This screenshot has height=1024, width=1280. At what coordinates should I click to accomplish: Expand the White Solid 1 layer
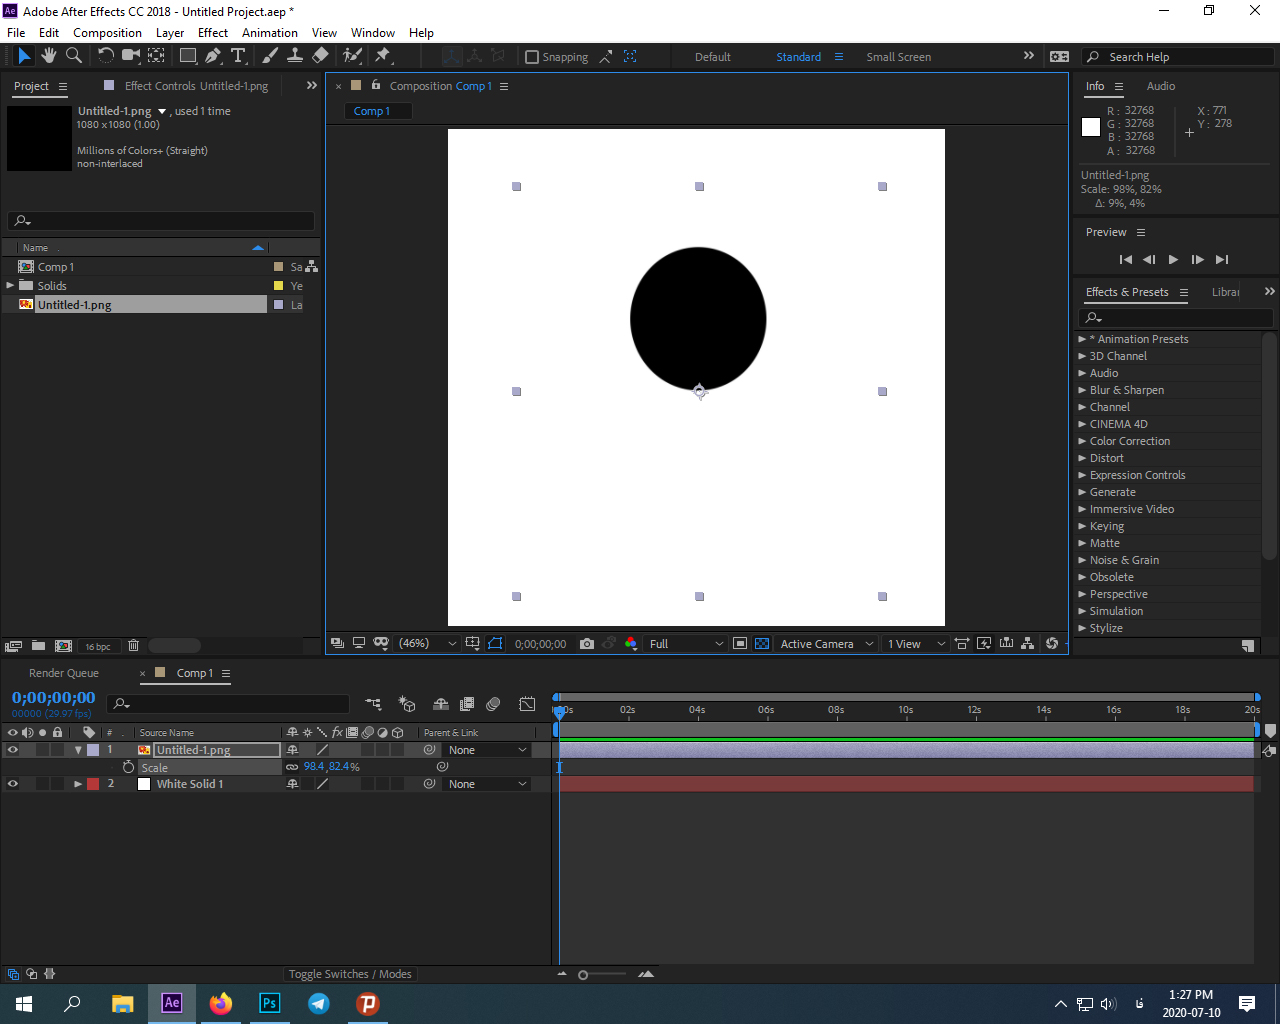78,784
